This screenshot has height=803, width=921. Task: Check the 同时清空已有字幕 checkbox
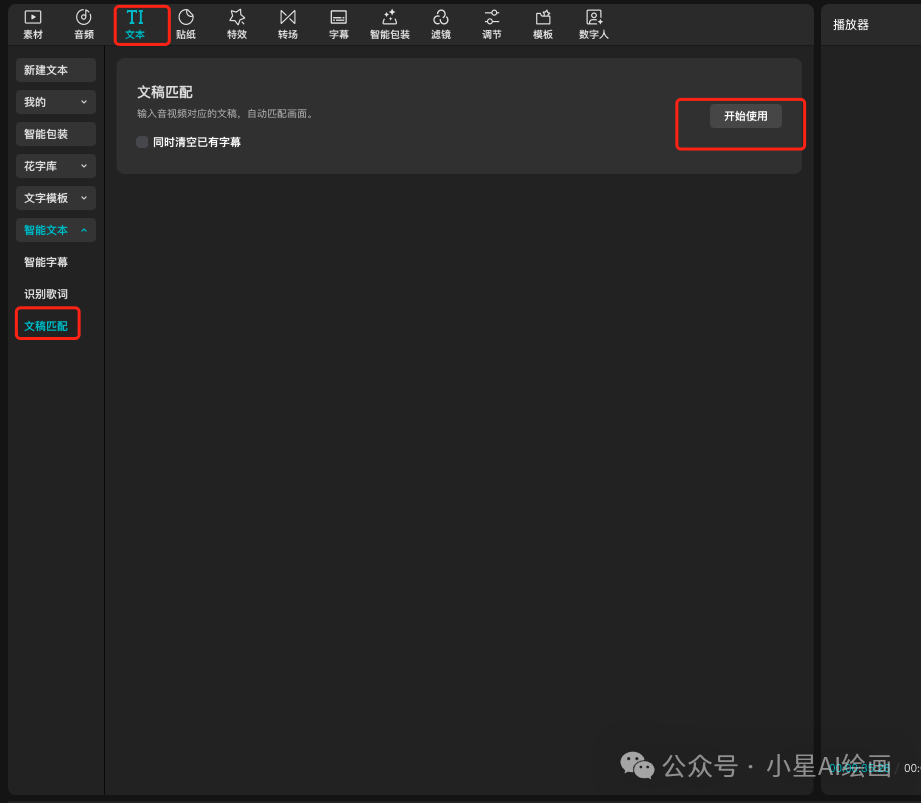click(x=142, y=142)
